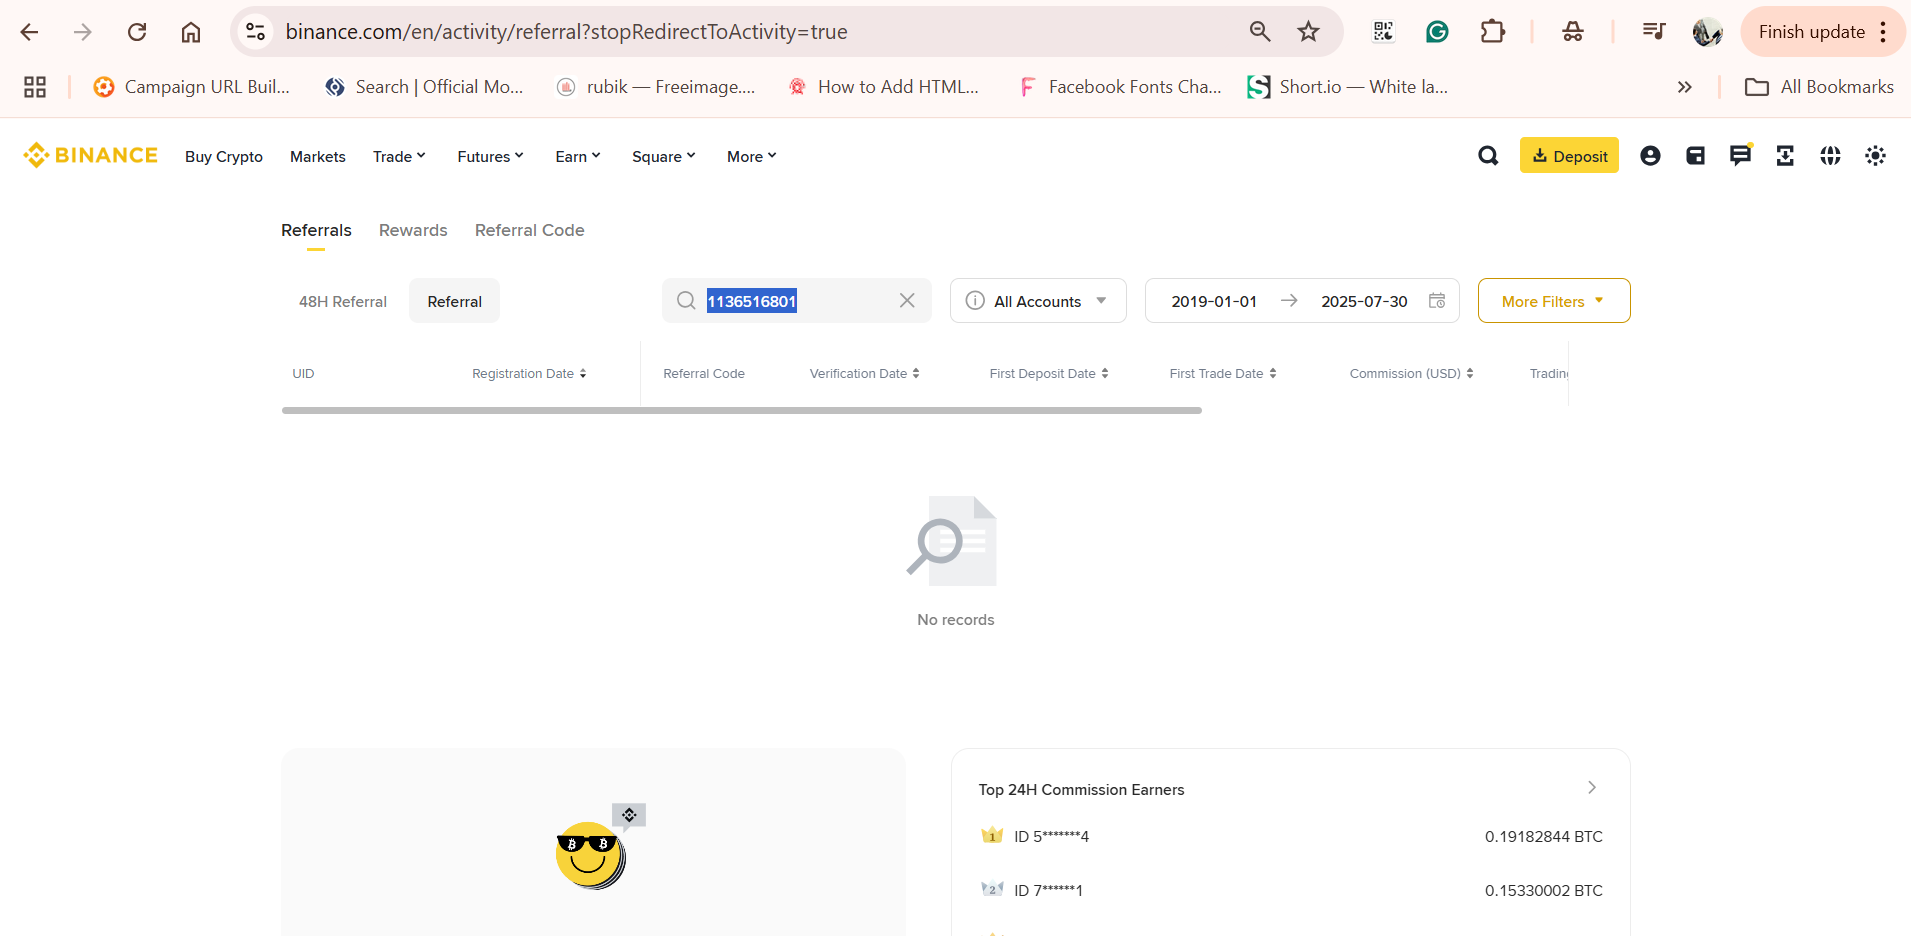Open the Binance site search icon
Image resolution: width=1911 pixels, height=936 pixels.
(x=1488, y=155)
